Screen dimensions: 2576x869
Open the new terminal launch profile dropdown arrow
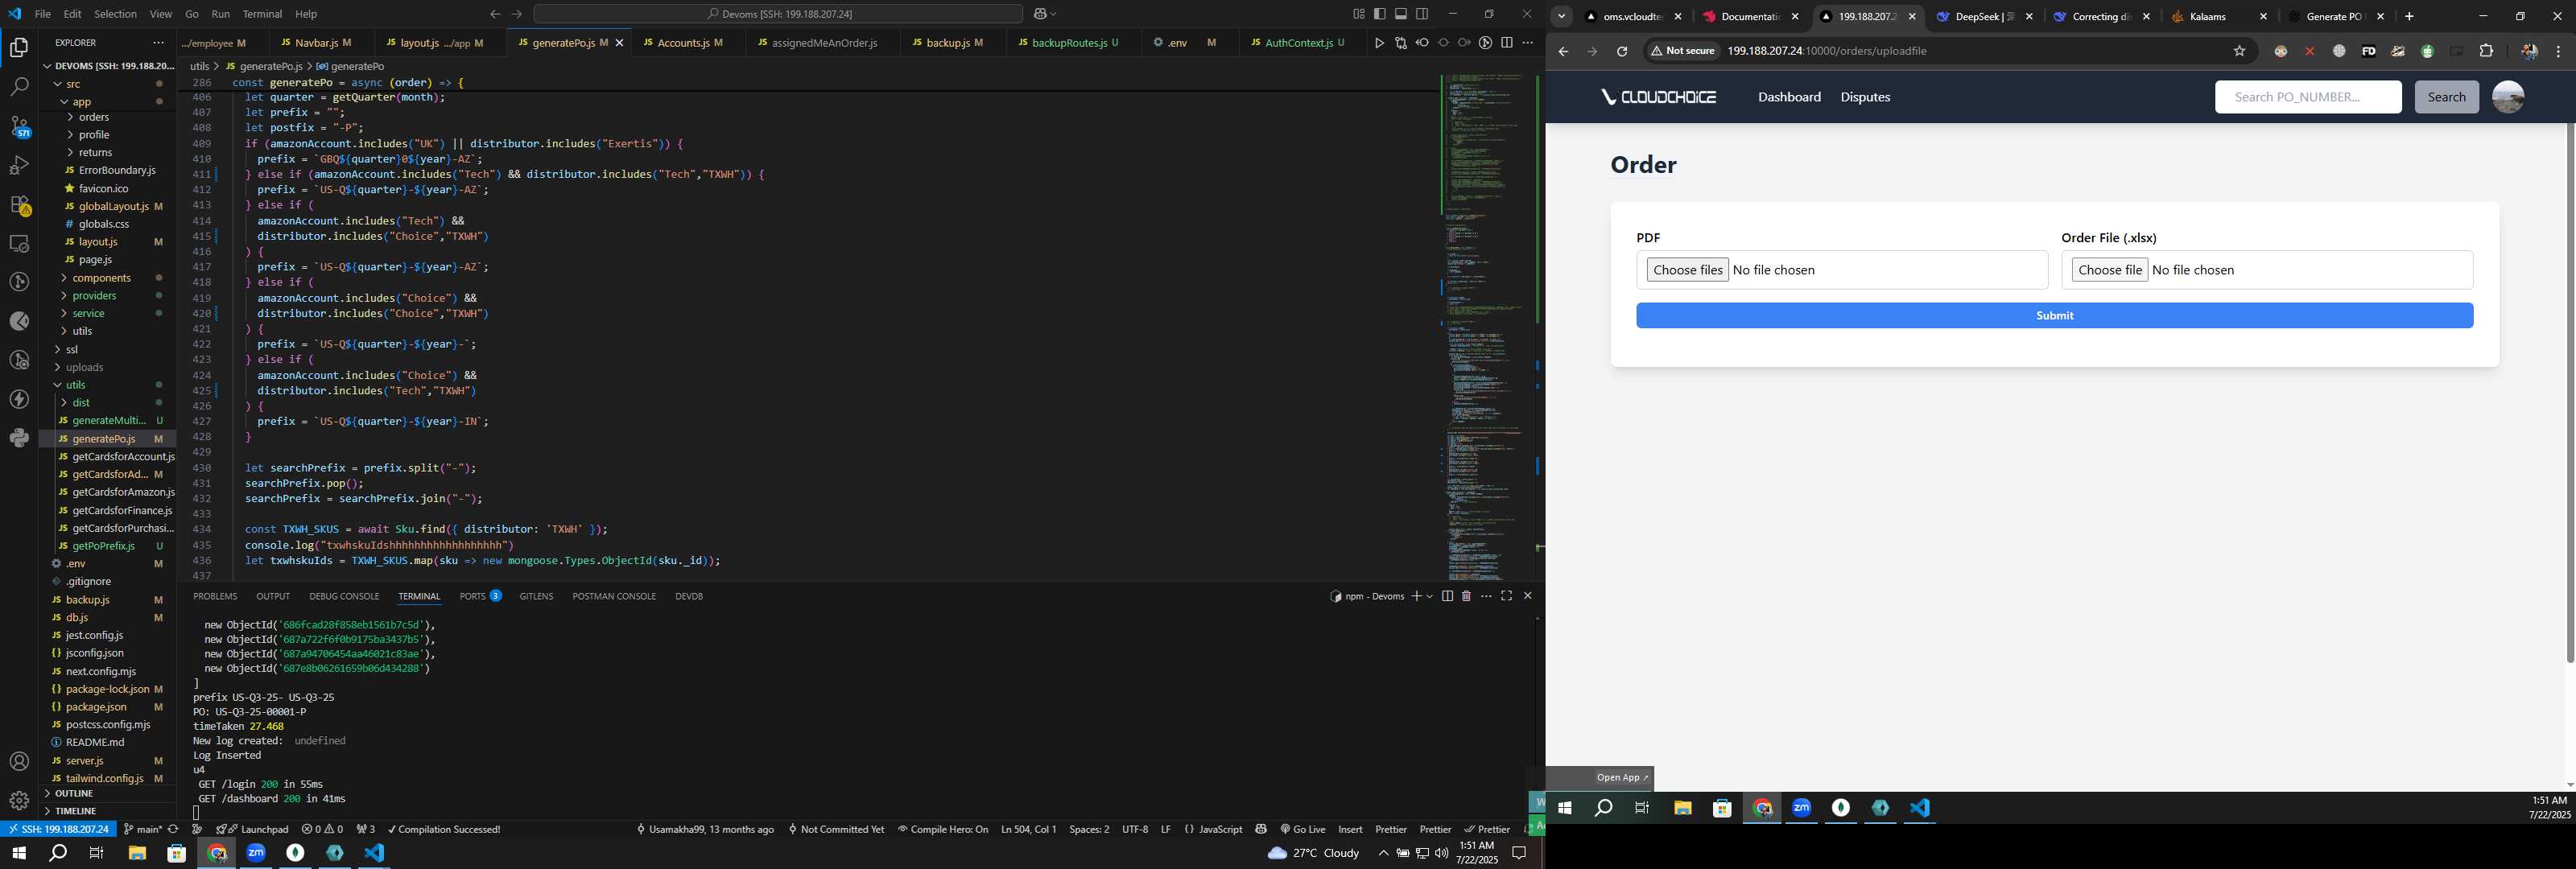[x=1429, y=596]
